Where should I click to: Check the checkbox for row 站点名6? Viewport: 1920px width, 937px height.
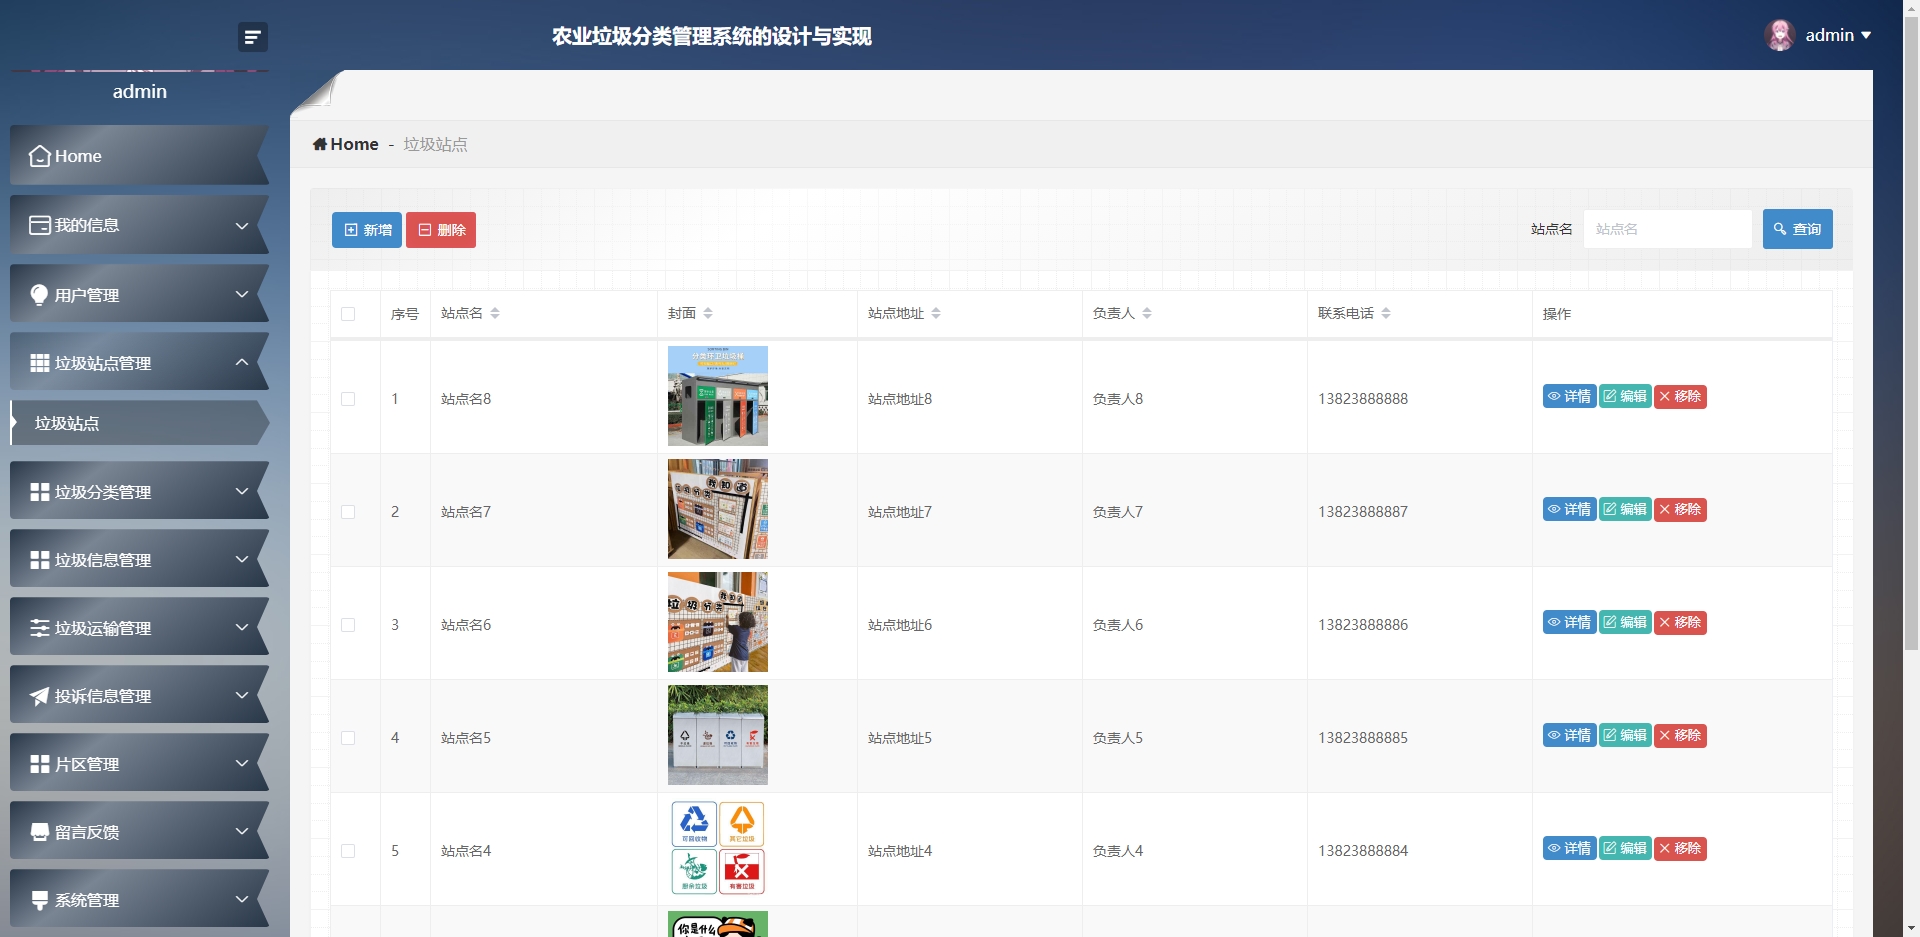(x=348, y=625)
